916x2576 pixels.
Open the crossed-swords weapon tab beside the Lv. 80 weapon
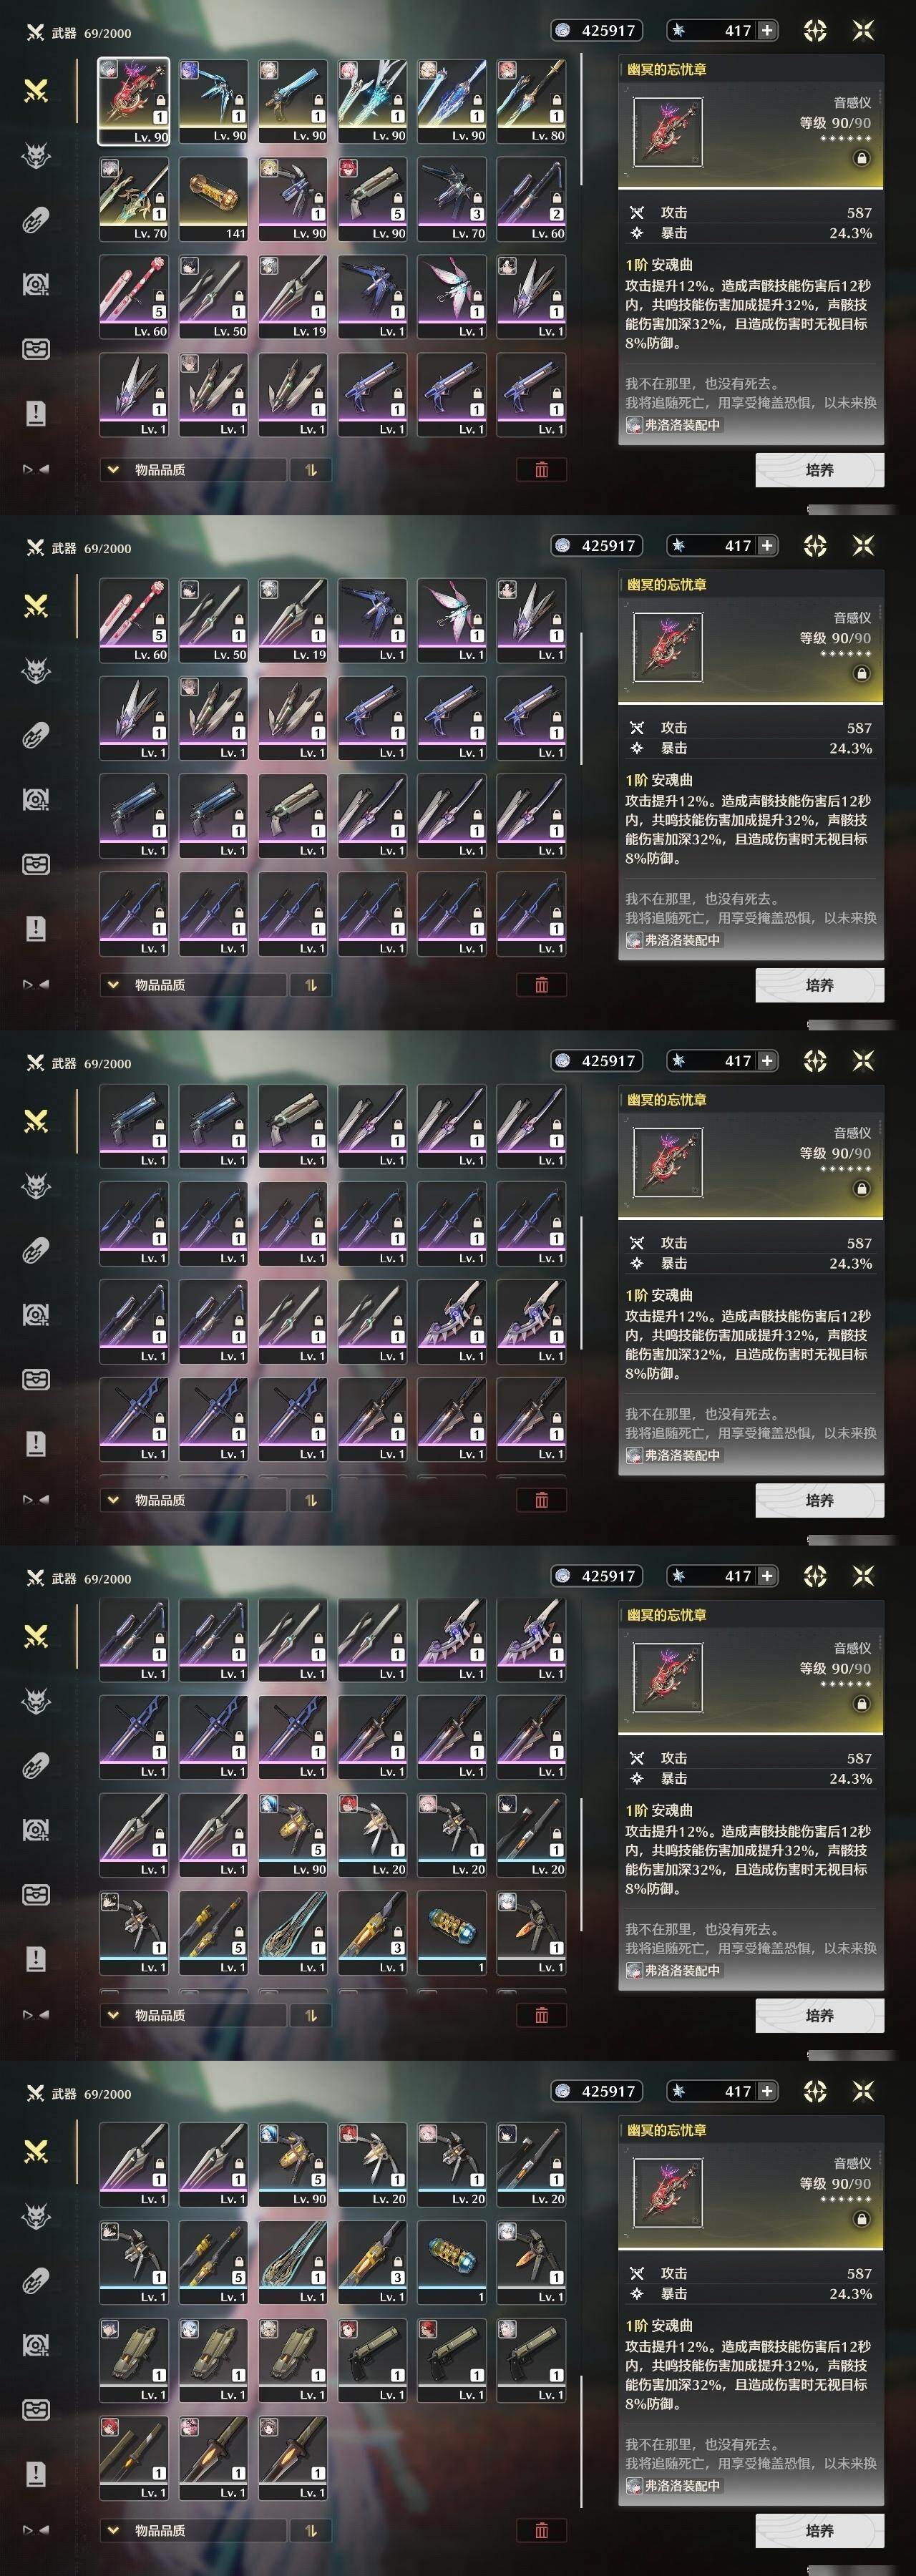tap(36, 91)
